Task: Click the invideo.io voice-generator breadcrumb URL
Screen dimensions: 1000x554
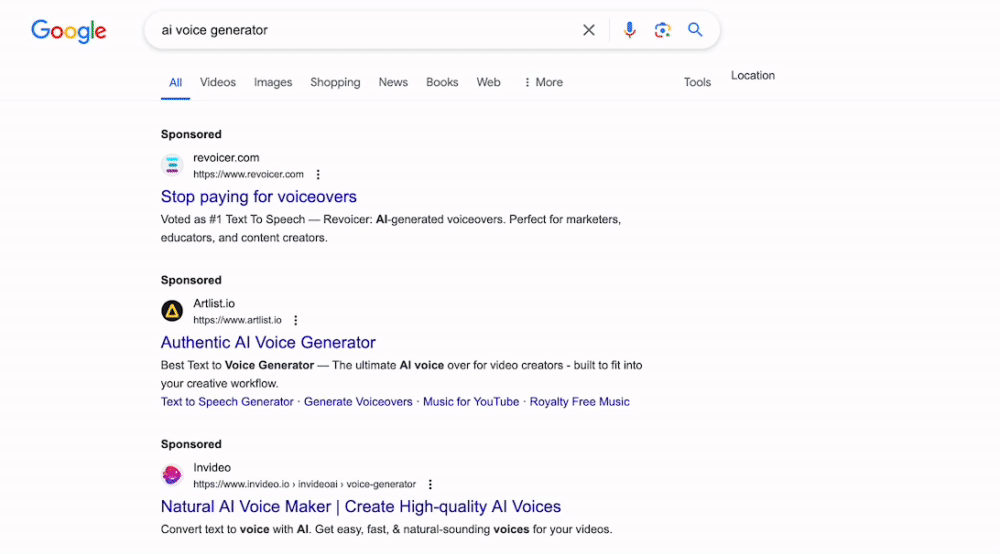Action: point(304,485)
